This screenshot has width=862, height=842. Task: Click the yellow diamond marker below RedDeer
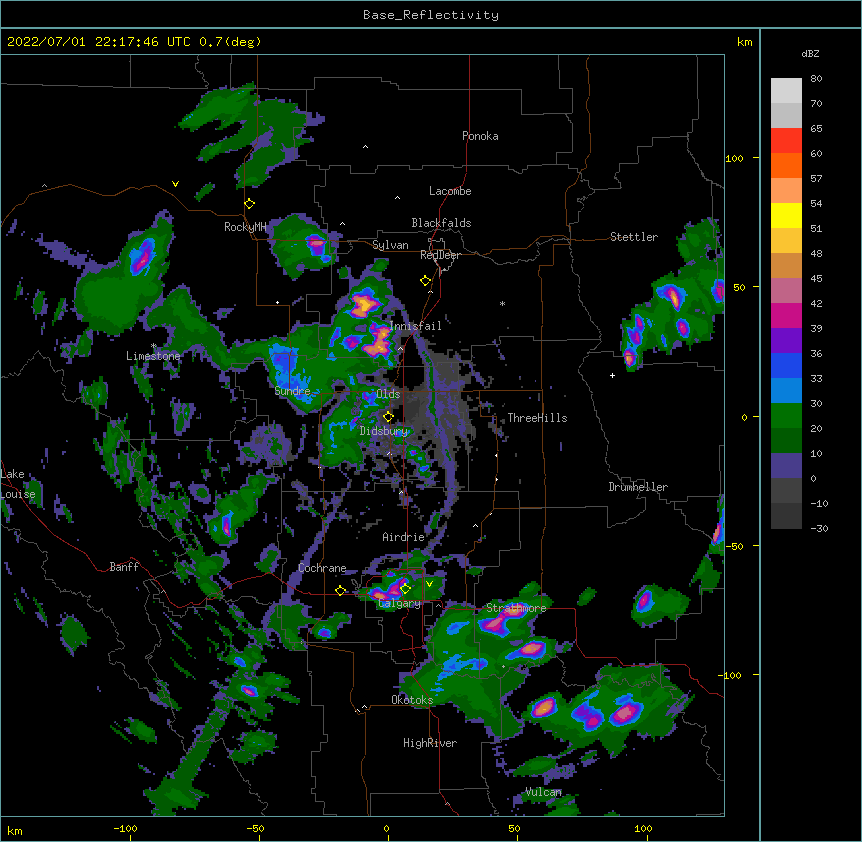coord(426,281)
